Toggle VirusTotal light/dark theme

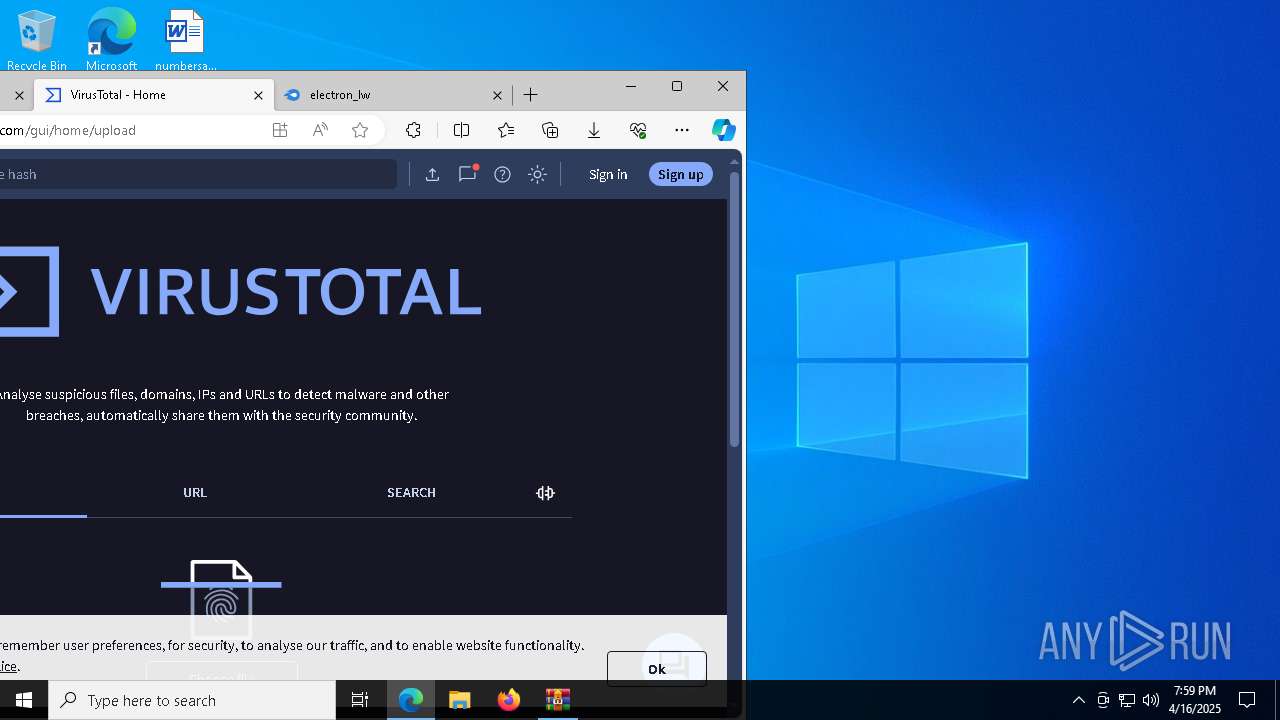pos(537,174)
